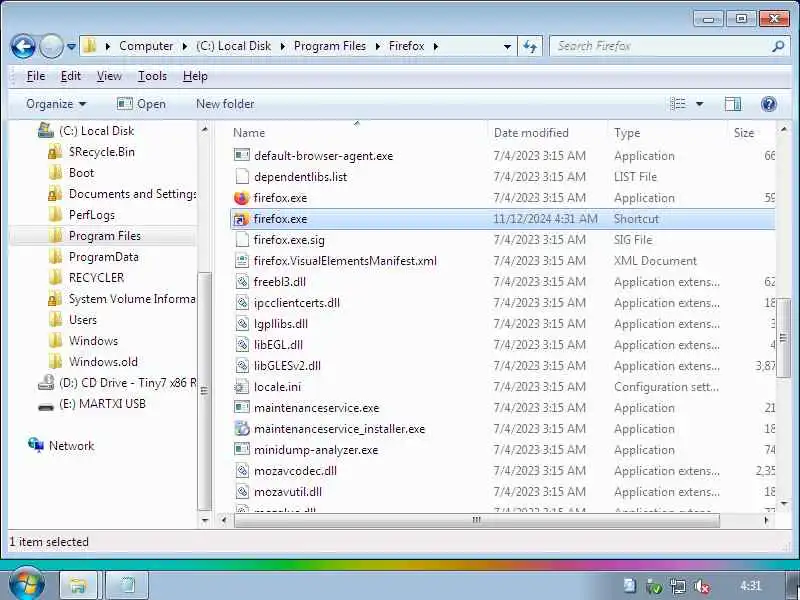
Task: Click the Network icon in navigation pane
Action: [x=36, y=445]
